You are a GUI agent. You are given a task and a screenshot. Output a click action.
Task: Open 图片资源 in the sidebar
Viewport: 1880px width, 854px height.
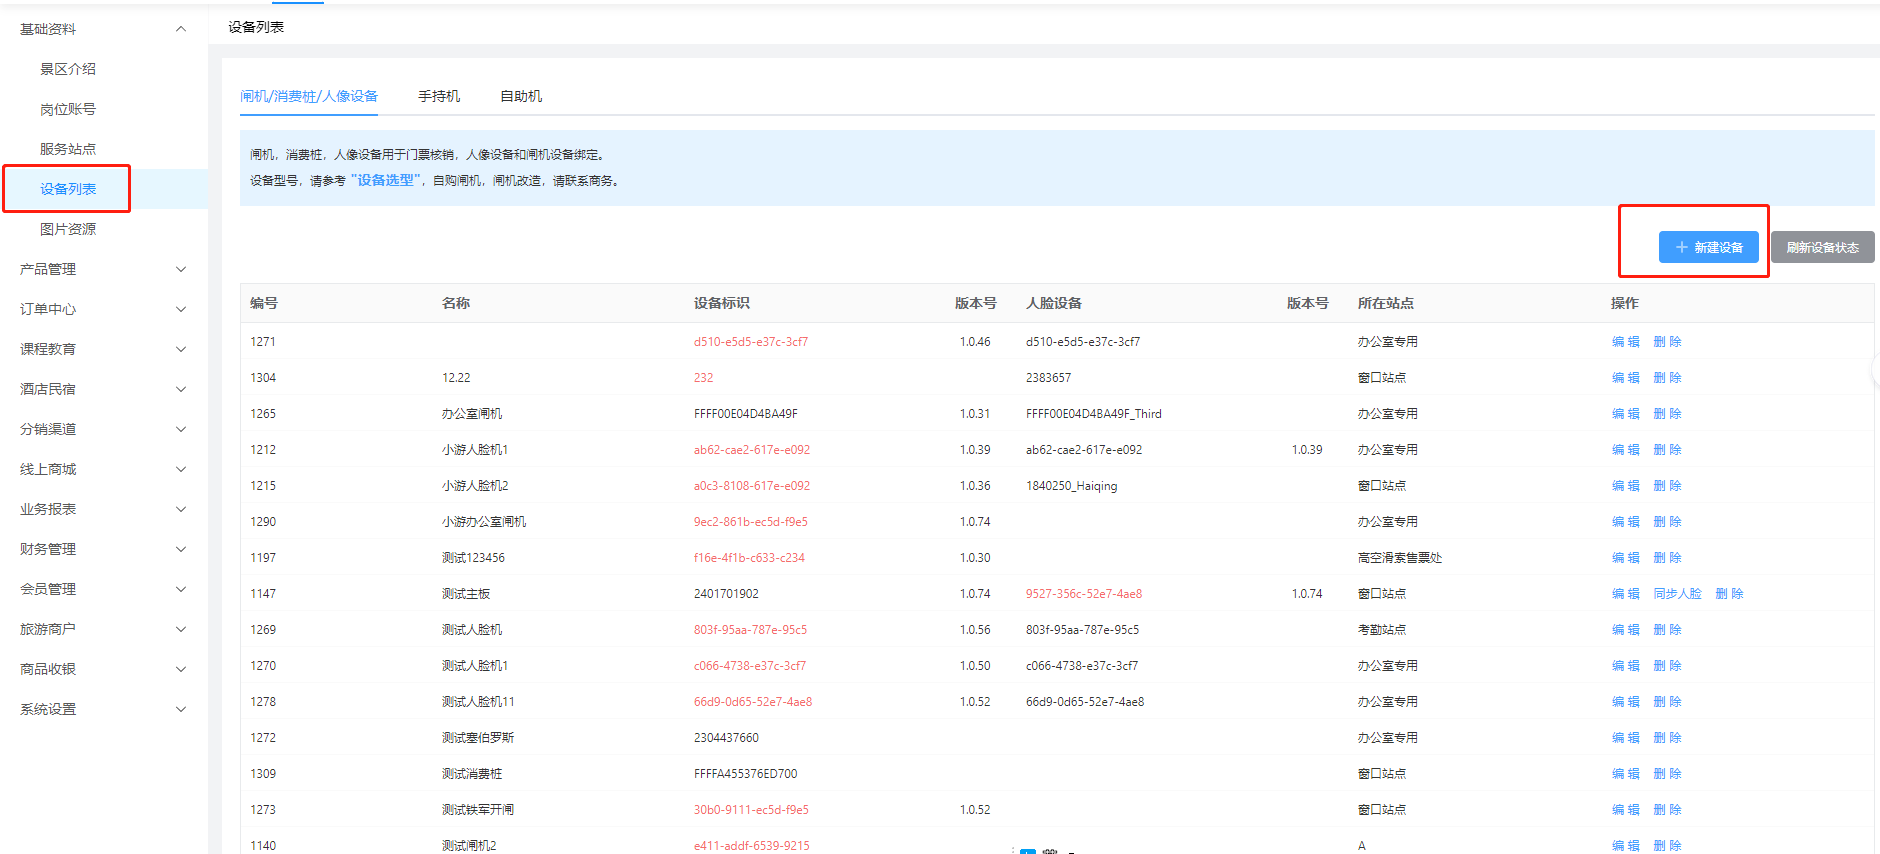tap(68, 229)
